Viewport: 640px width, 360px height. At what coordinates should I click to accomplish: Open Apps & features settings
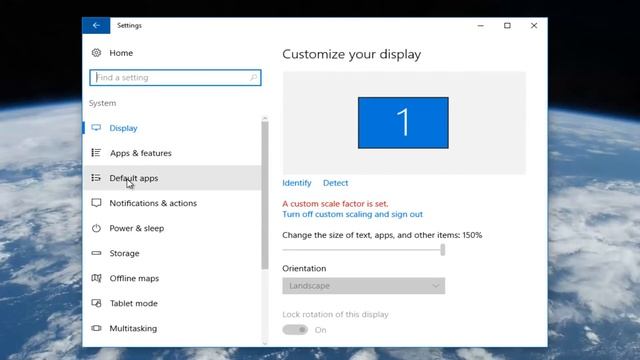(171, 153)
